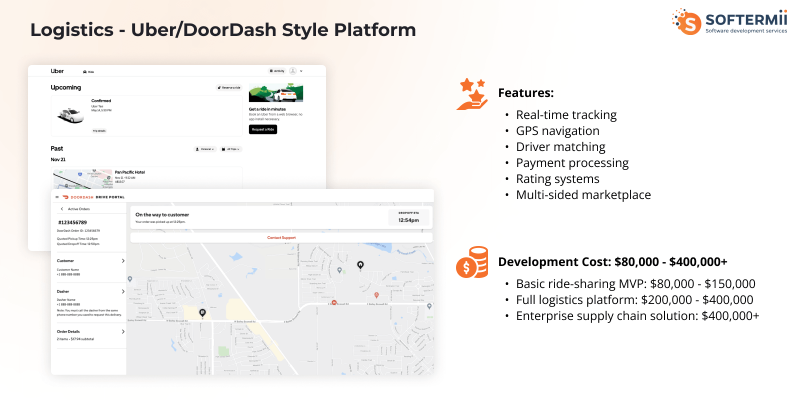Screen dimensions: 800x400
Task: Open the Ride tab in Uber header
Action: 88,72
